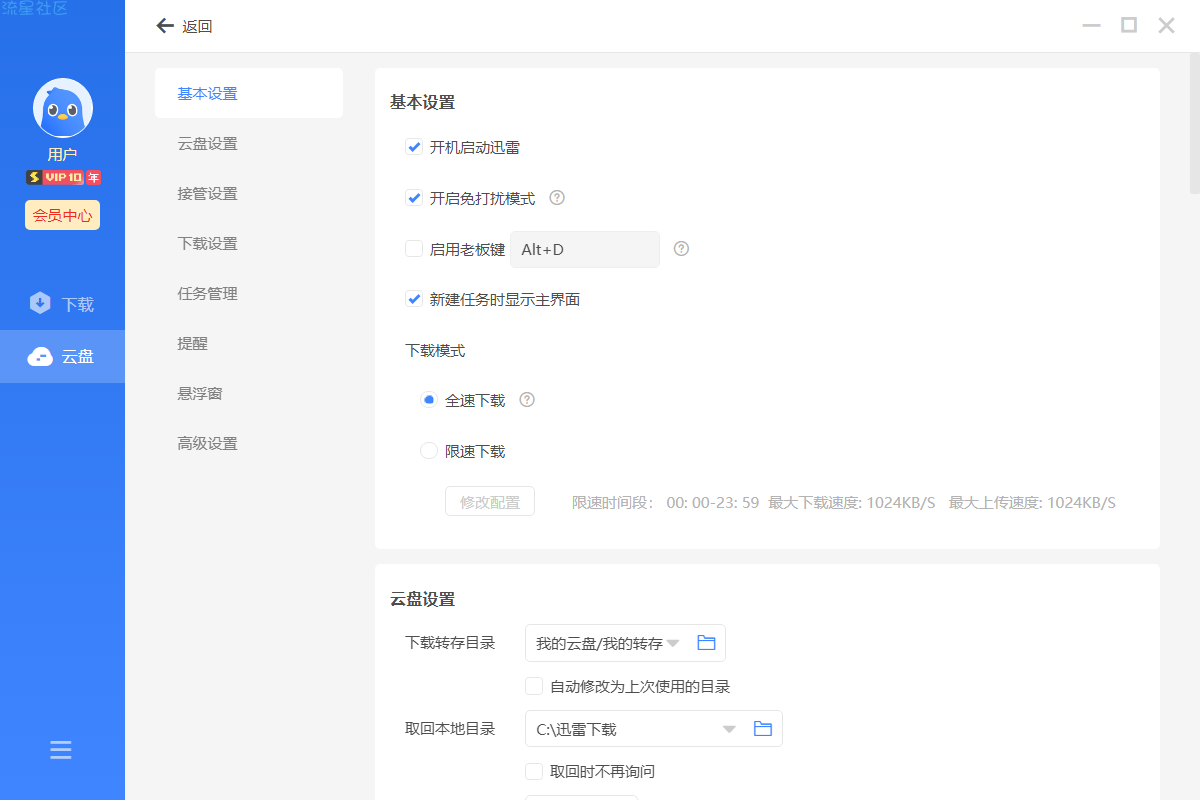The width and height of the screenshot is (1200, 800).
Task: Click help icon beside 开启免打扰模式
Action: click(x=558, y=198)
